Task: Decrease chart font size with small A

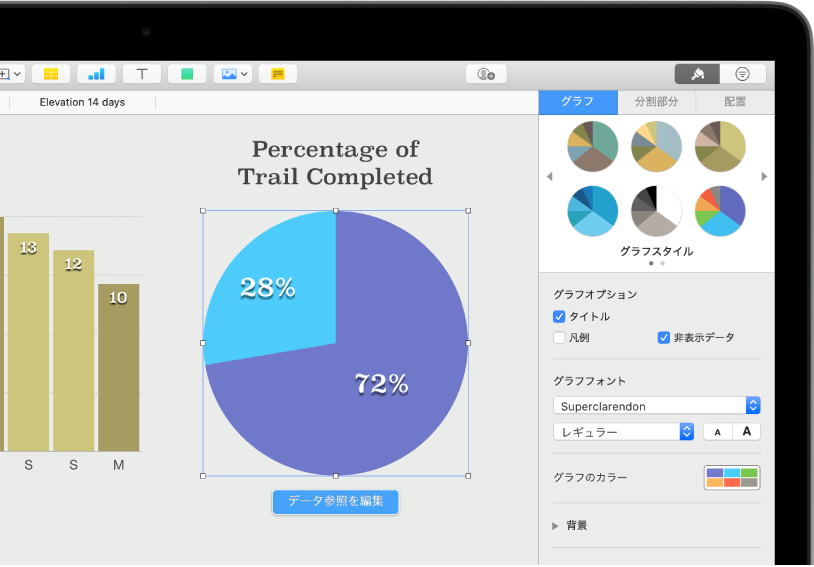Action: pos(717,431)
